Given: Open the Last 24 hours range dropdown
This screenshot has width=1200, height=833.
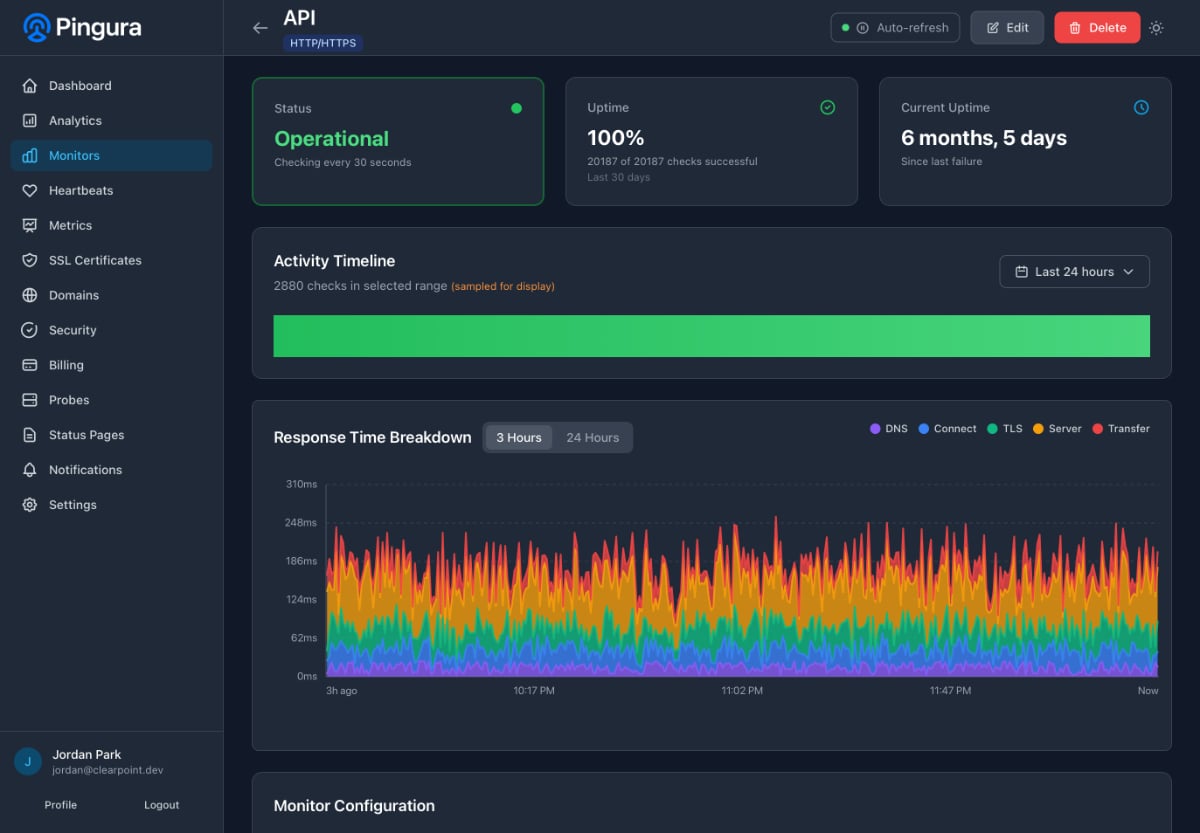Looking at the screenshot, I should pyautogui.click(x=1074, y=271).
